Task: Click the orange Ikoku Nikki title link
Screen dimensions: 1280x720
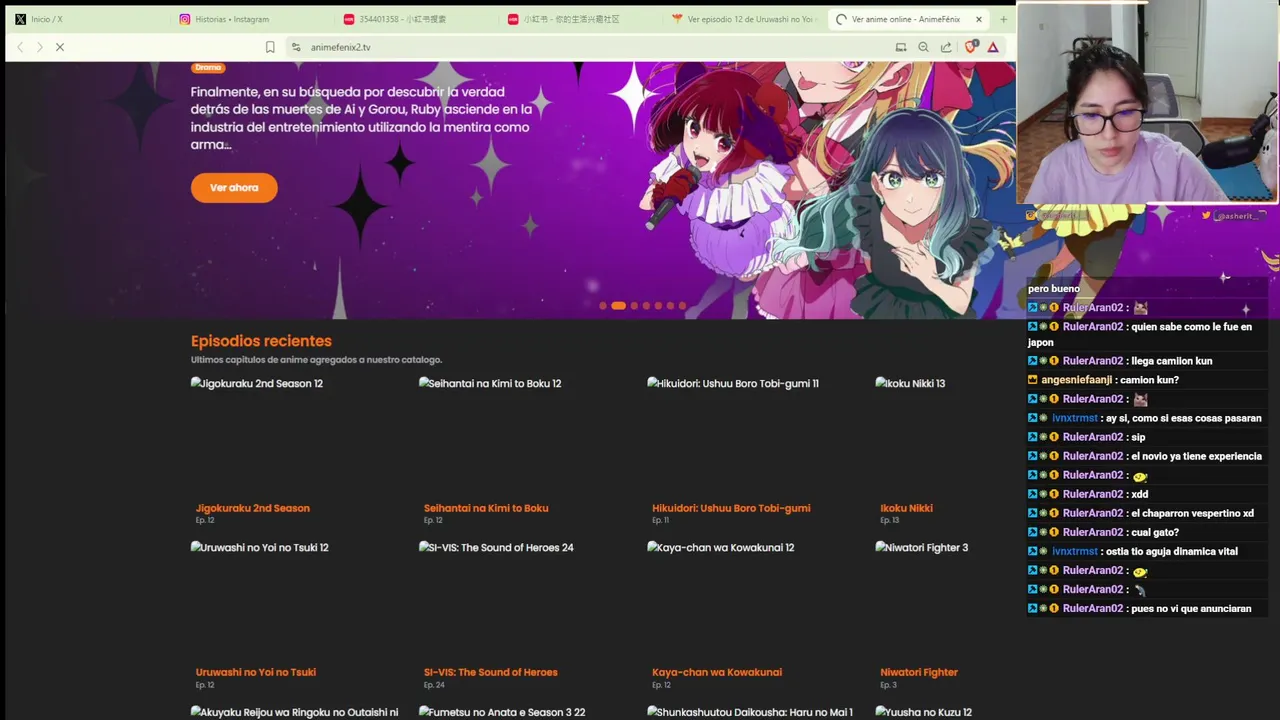Action: coord(906,508)
